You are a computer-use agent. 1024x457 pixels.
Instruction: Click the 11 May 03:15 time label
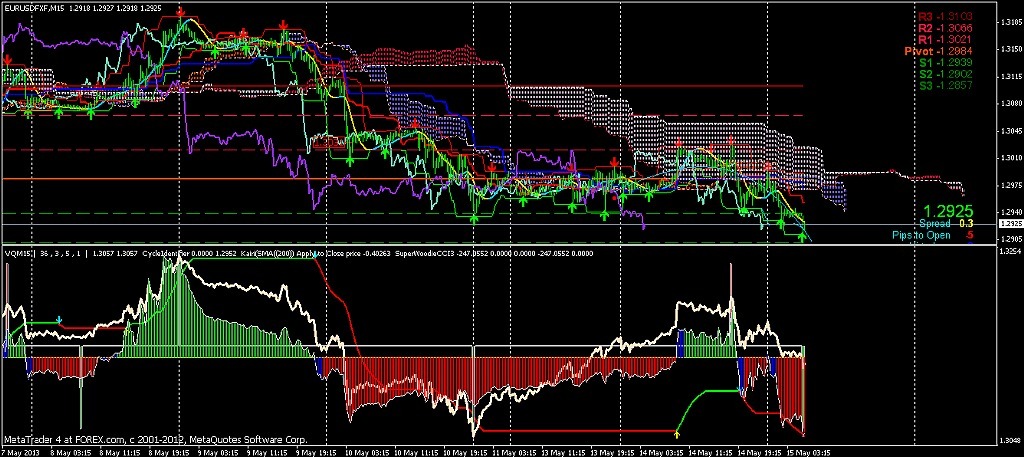click(x=514, y=452)
